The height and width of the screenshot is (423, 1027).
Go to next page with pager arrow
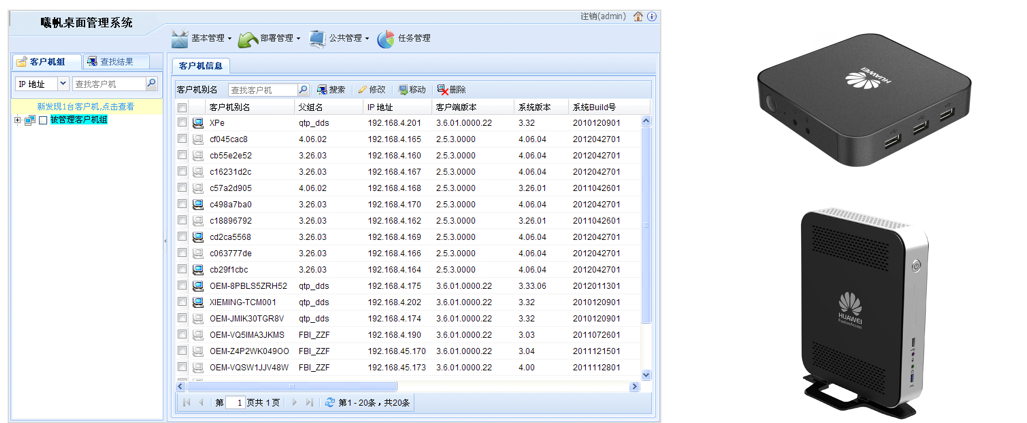pyautogui.click(x=295, y=402)
